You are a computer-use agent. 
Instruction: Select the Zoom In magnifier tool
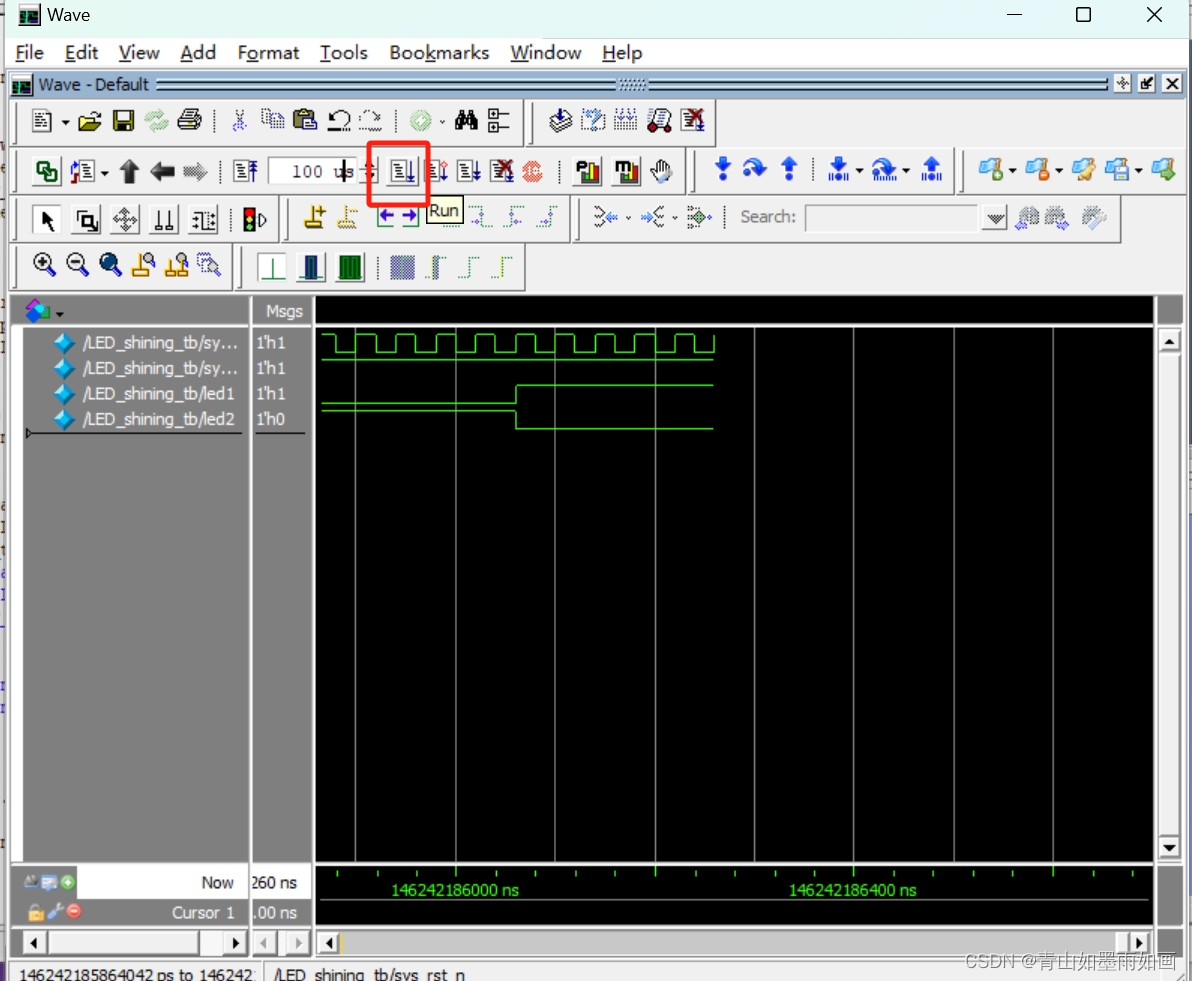tap(44, 265)
